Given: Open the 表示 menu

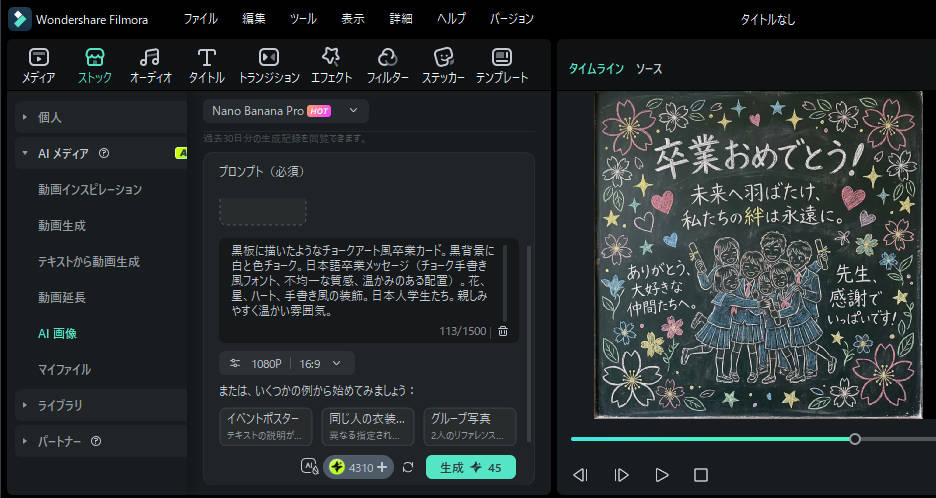Looking at the screenshot, I should [x=353, y=19].
